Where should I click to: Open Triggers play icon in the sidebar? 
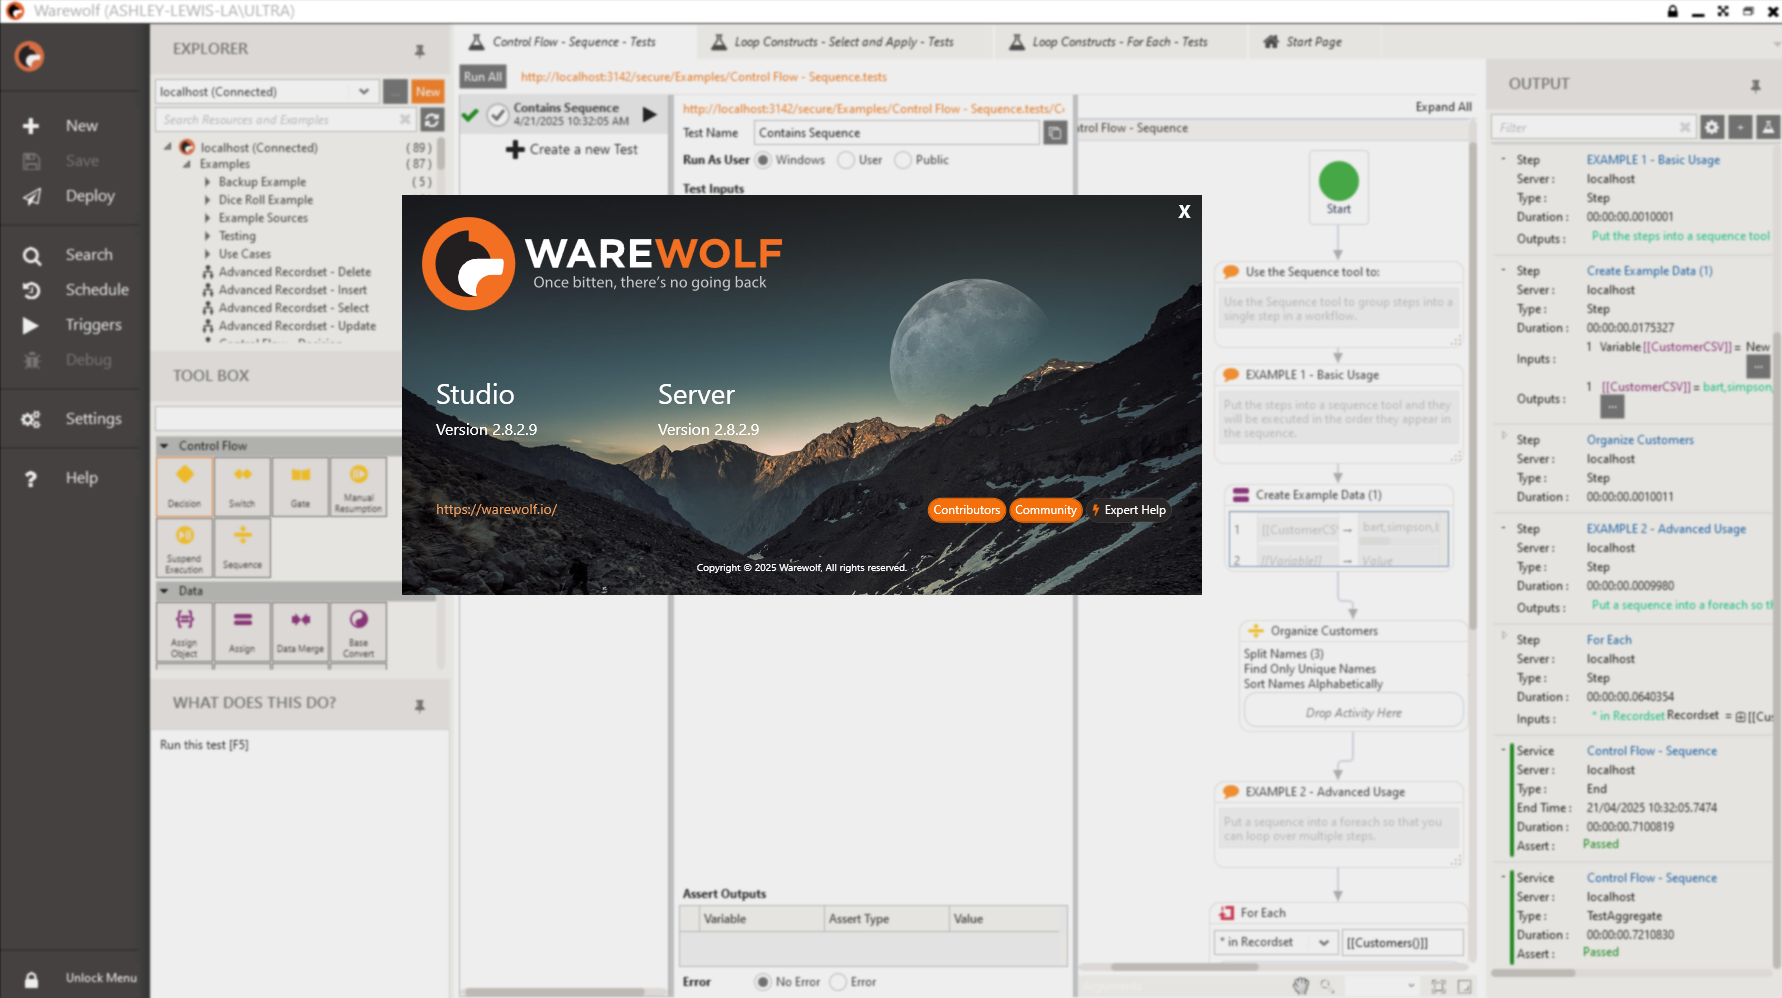31,325
